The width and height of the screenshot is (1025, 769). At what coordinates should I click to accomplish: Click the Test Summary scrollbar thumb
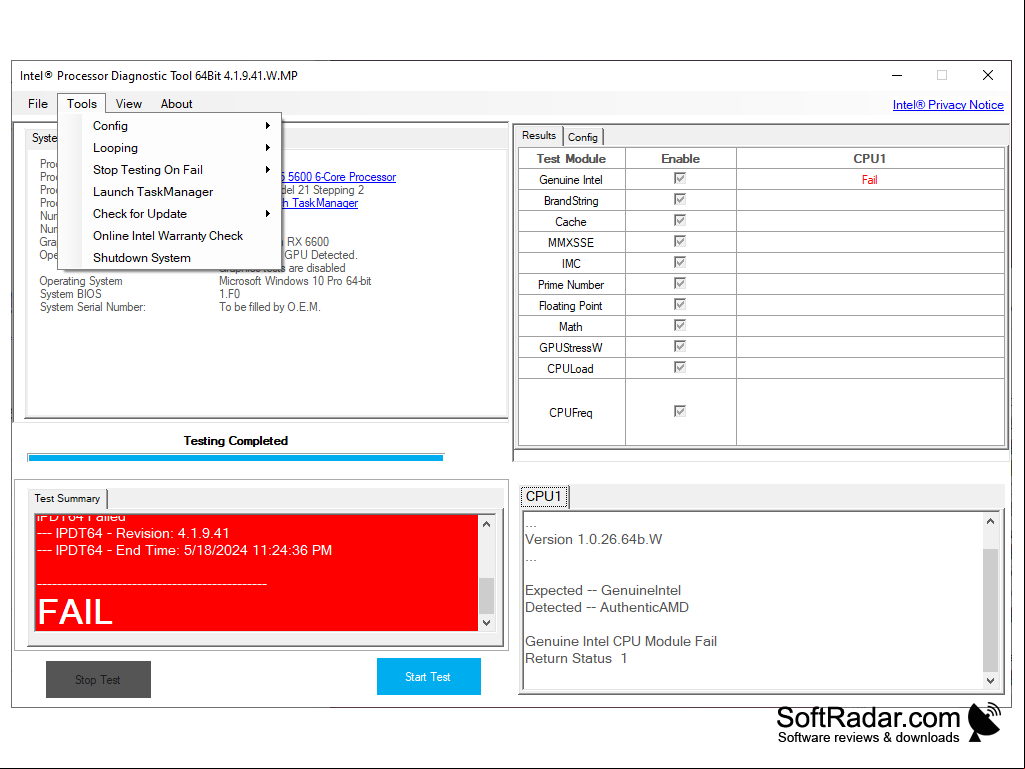[486, 596]
